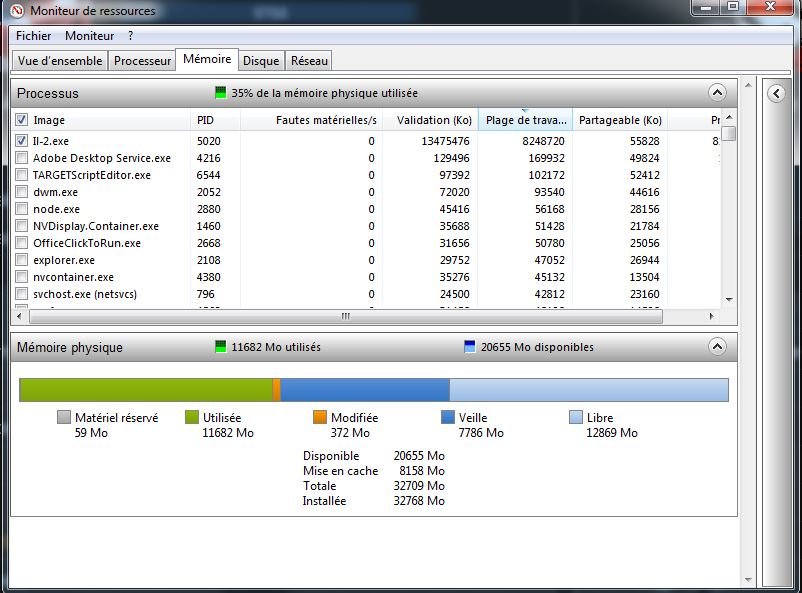Click the Mo disponibles indicator icon

(x=470, y=347)
